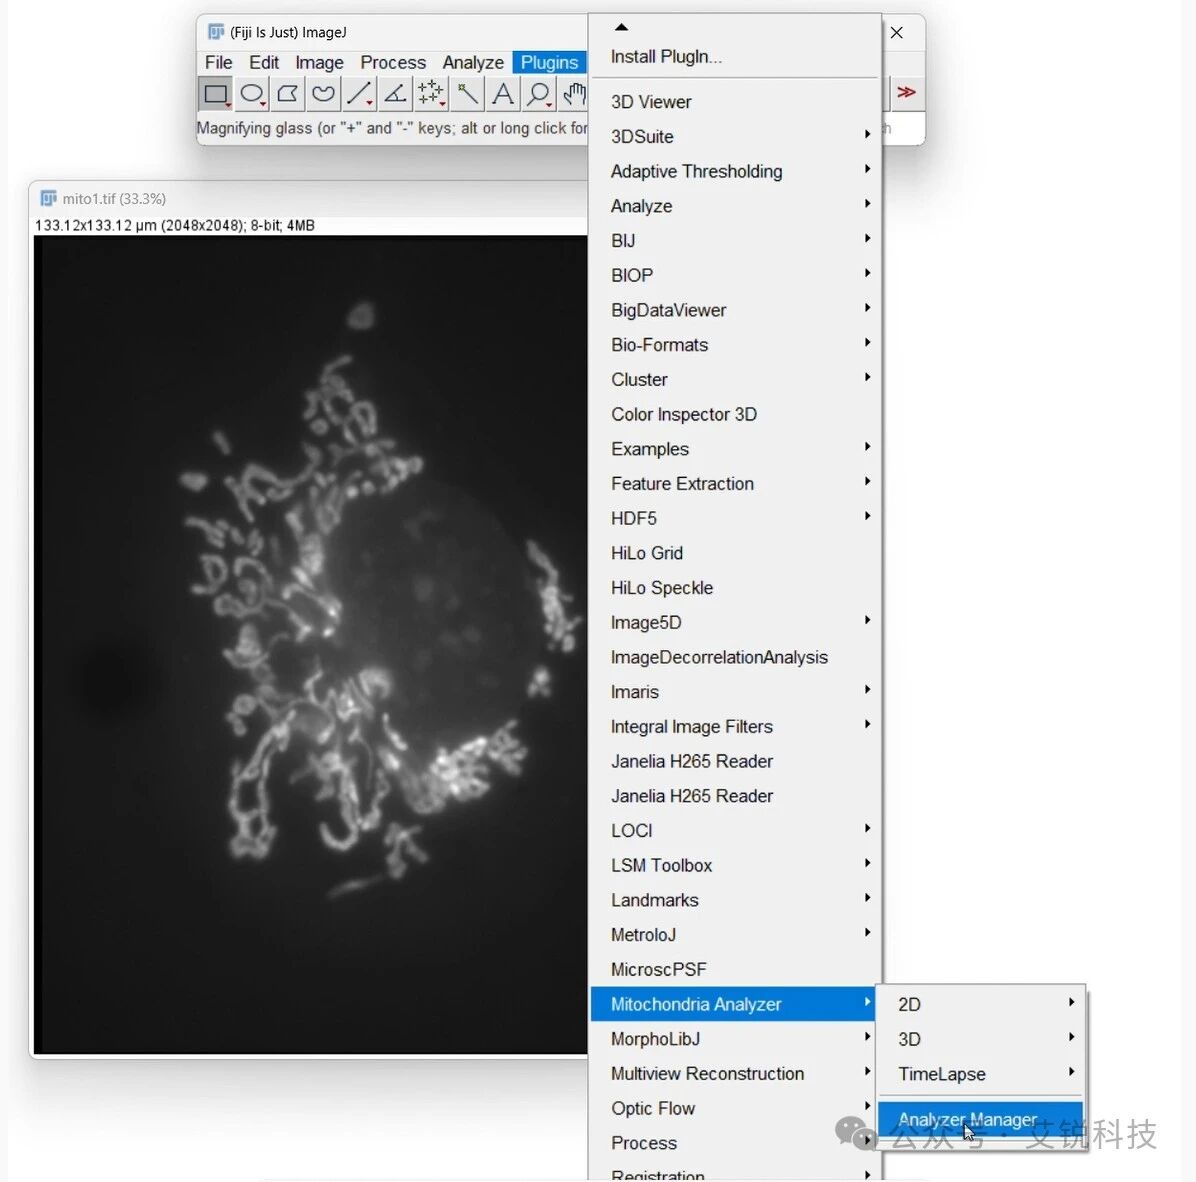The height and width of the screenshot is (1182, 1196).
Task: Select the Hand scrolling tool
Action: pos(573,94)
